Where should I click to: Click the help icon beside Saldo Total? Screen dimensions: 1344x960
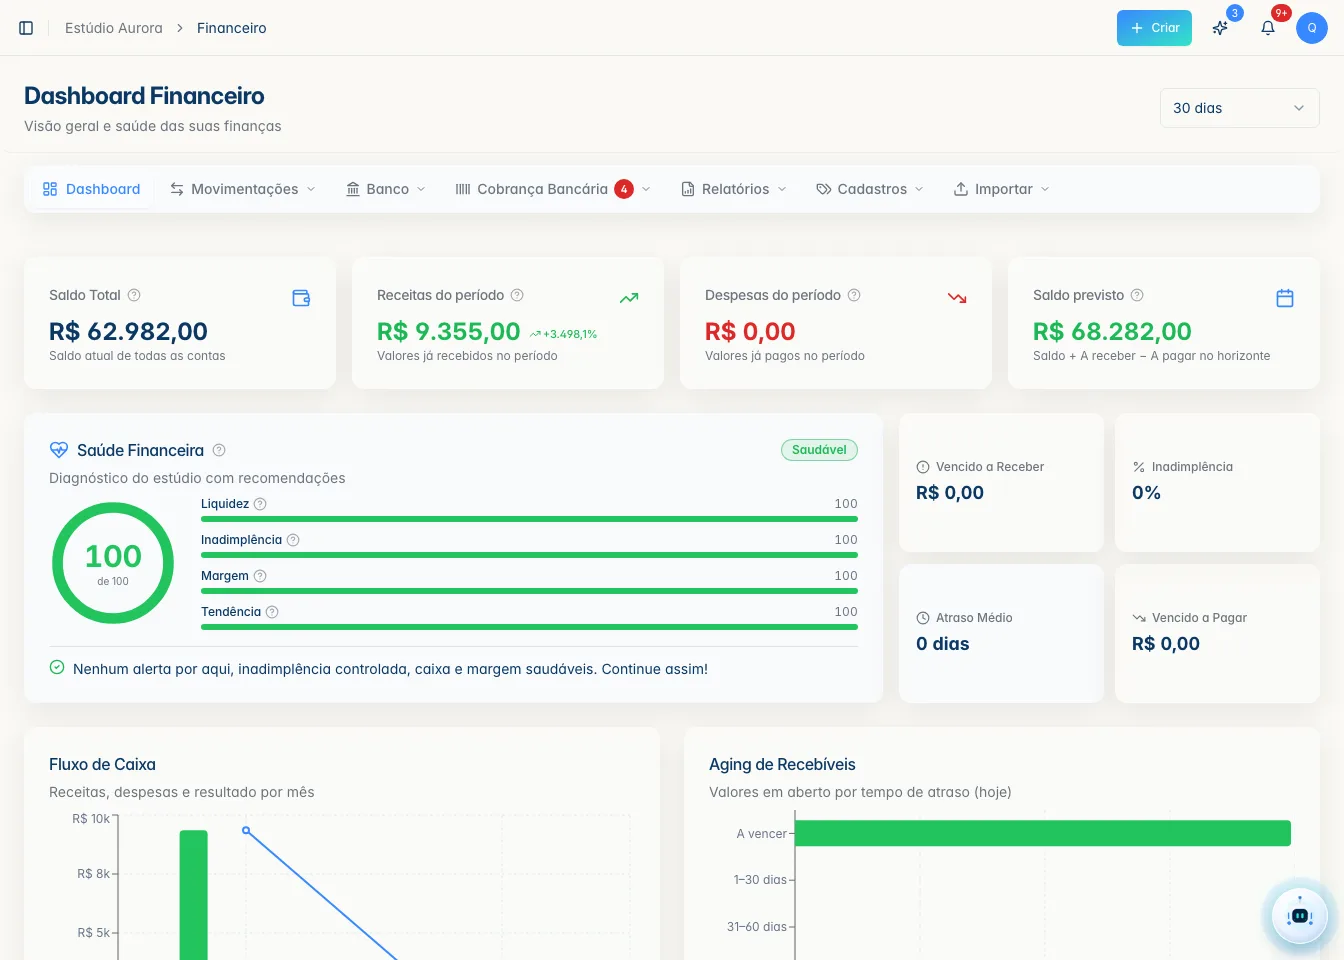point(134,295)
